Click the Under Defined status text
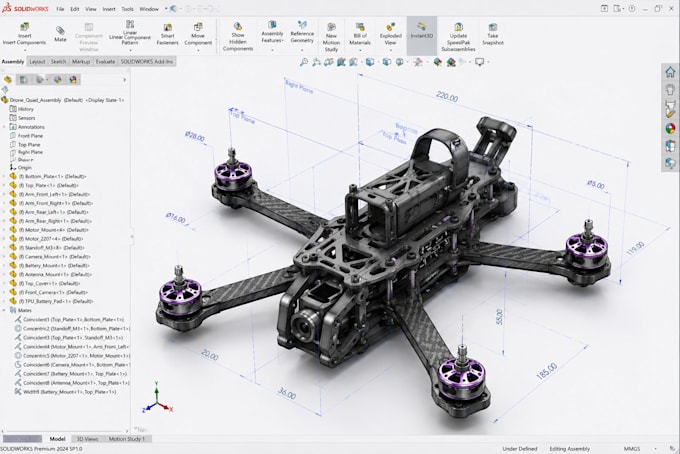 [x=520, y=449]
